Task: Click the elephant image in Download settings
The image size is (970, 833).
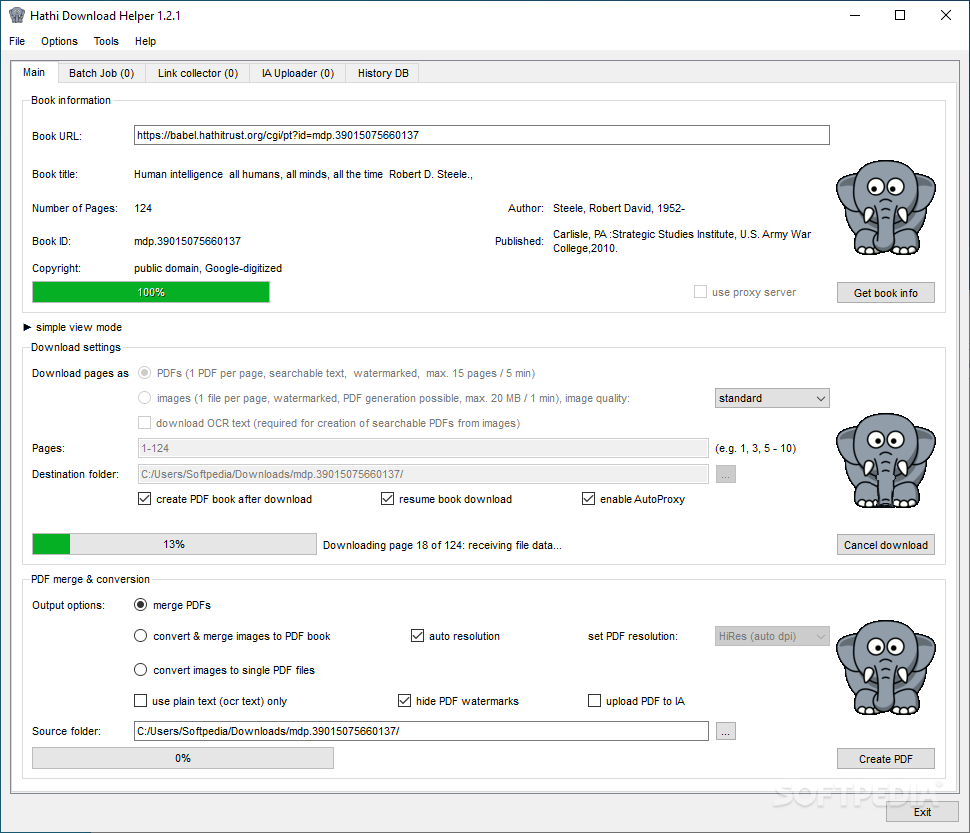Action: (x=885, y=461)
